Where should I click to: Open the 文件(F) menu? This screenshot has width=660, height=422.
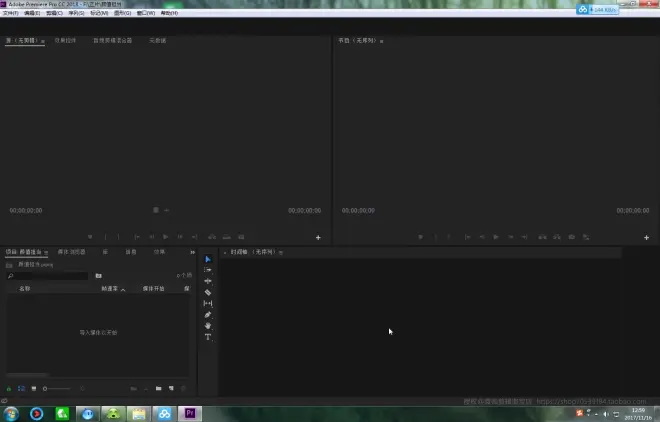[x=11, y=13]
